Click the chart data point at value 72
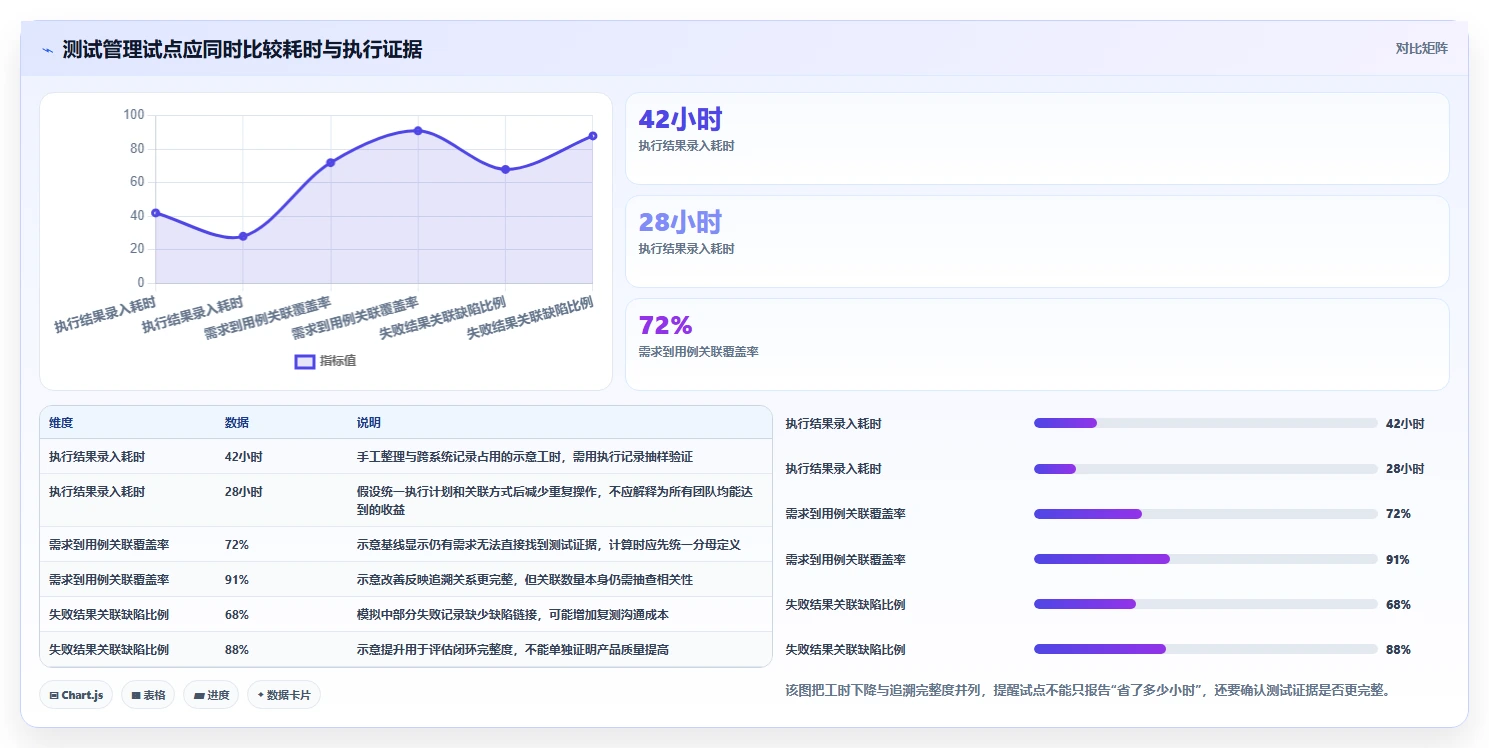1489x748 pixels. click(330, 163)
